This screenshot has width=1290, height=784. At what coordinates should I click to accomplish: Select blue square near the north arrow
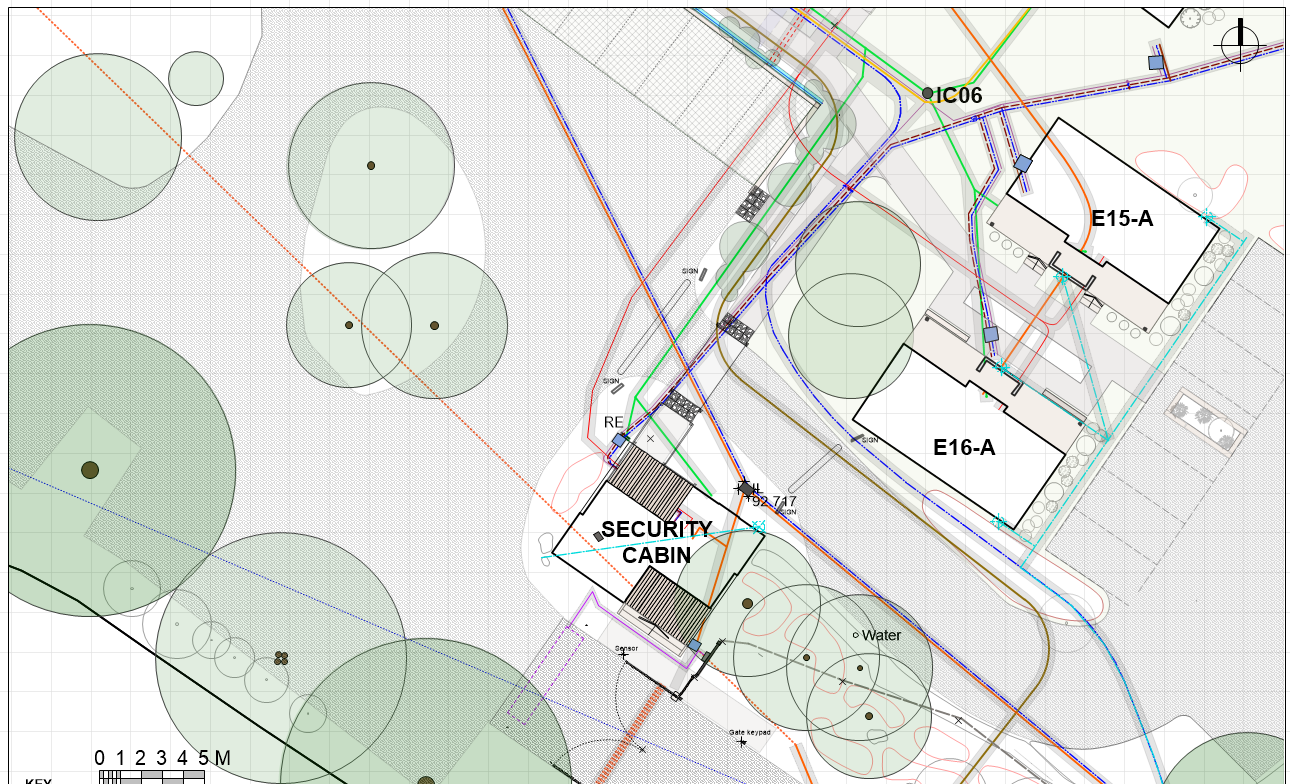[x=1156, y=62]
